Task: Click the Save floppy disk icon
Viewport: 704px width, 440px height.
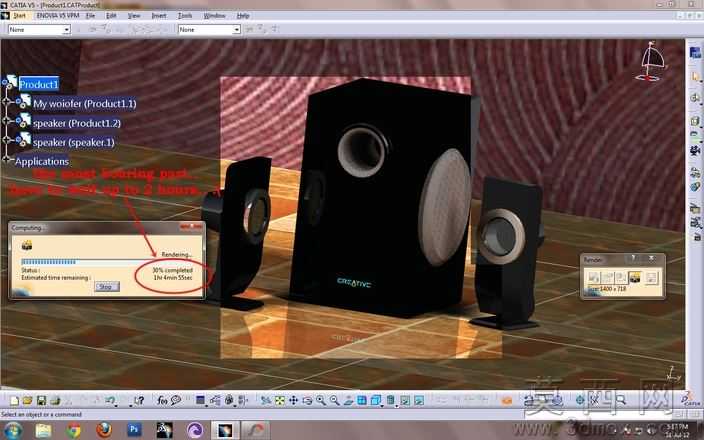Action: pyautogui.click(x=41, y=400)
